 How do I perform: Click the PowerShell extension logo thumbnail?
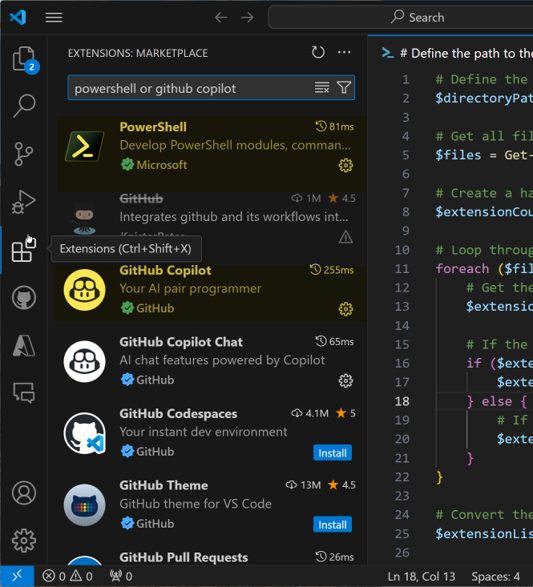(85, 146)
